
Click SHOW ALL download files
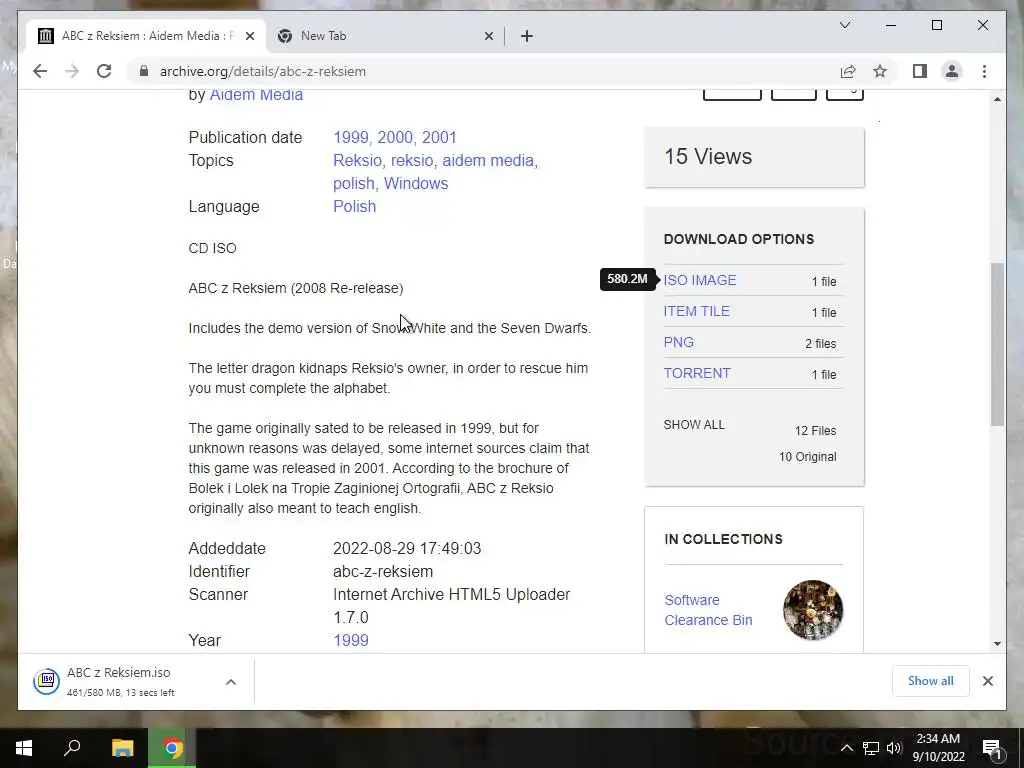pos(694,424)
